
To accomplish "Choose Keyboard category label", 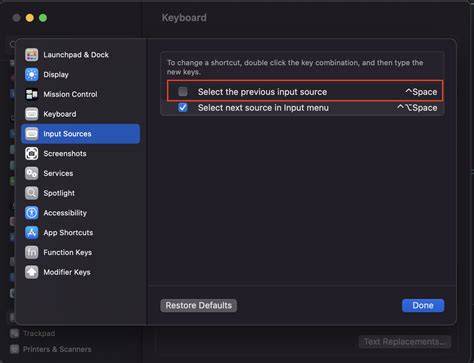I will pos(60,114).
